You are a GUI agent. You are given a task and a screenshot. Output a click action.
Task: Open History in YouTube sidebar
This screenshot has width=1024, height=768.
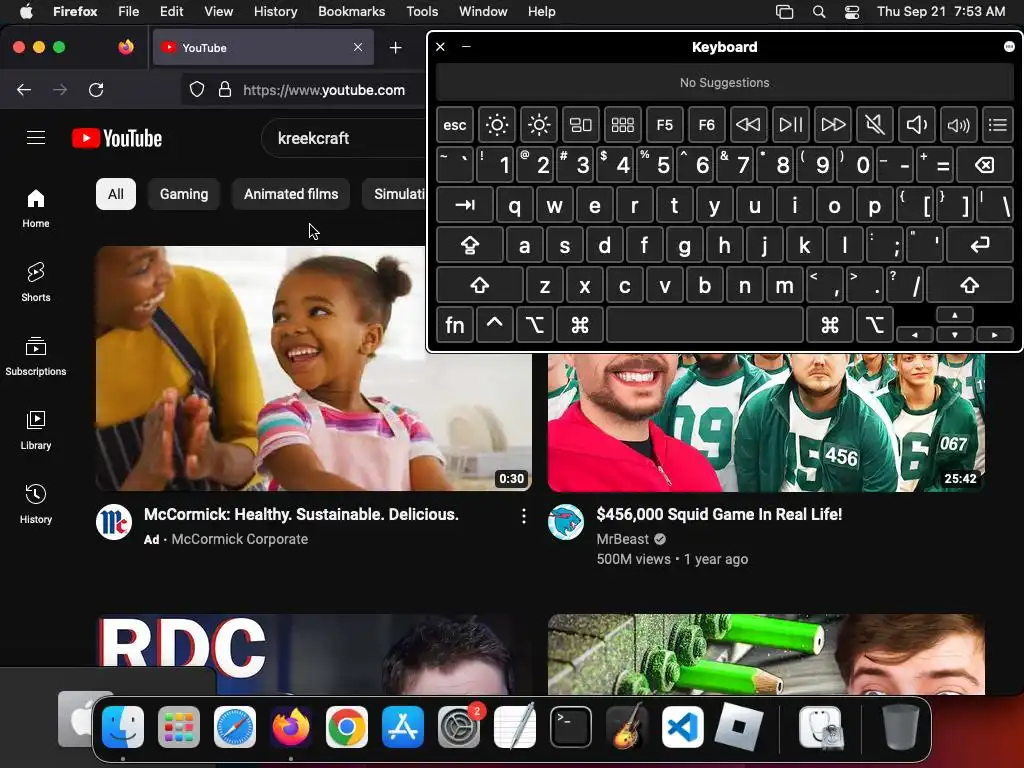36,504
